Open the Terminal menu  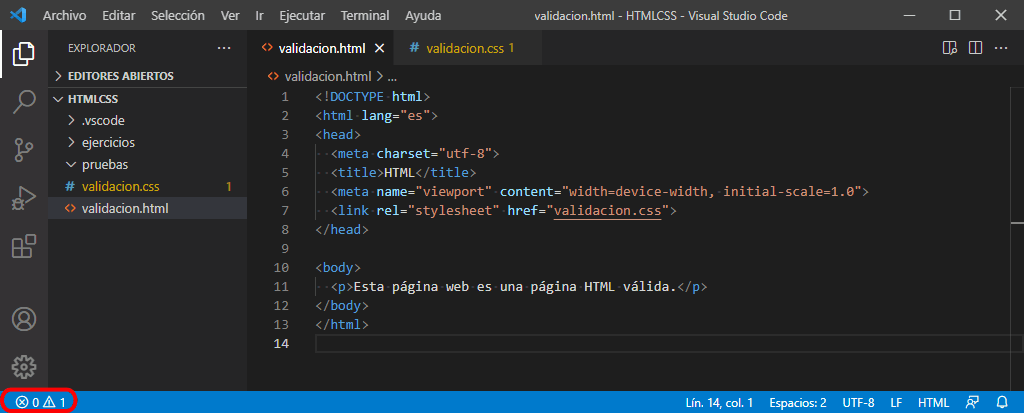click(x=365, y=16)
